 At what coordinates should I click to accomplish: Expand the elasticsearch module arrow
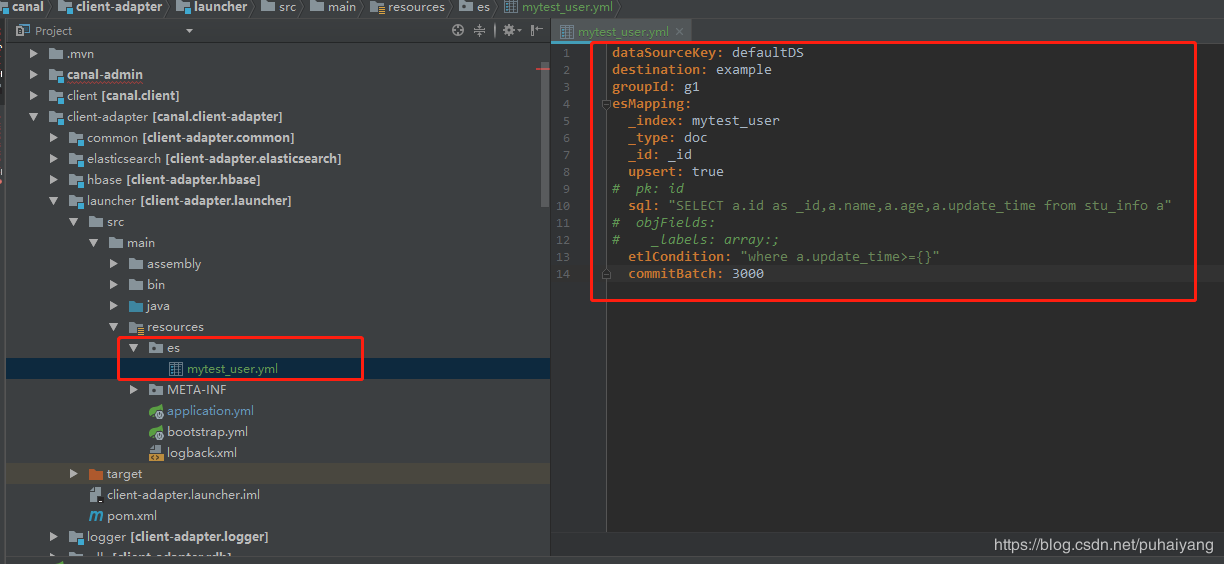(x=54, y=159)
